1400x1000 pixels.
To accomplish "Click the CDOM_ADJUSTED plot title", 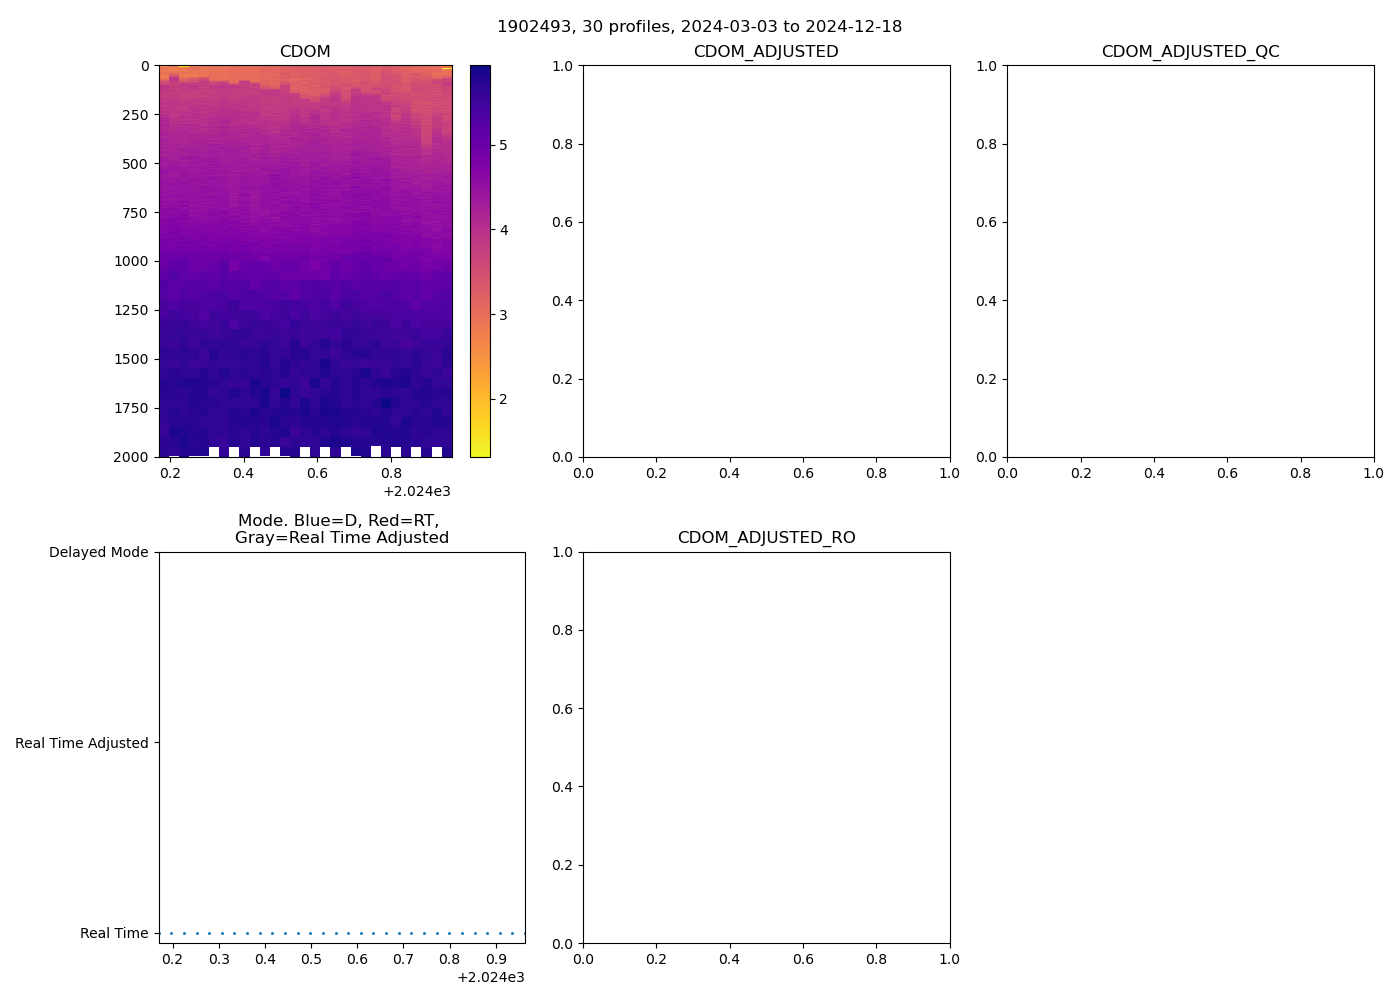I will (766, 51).
